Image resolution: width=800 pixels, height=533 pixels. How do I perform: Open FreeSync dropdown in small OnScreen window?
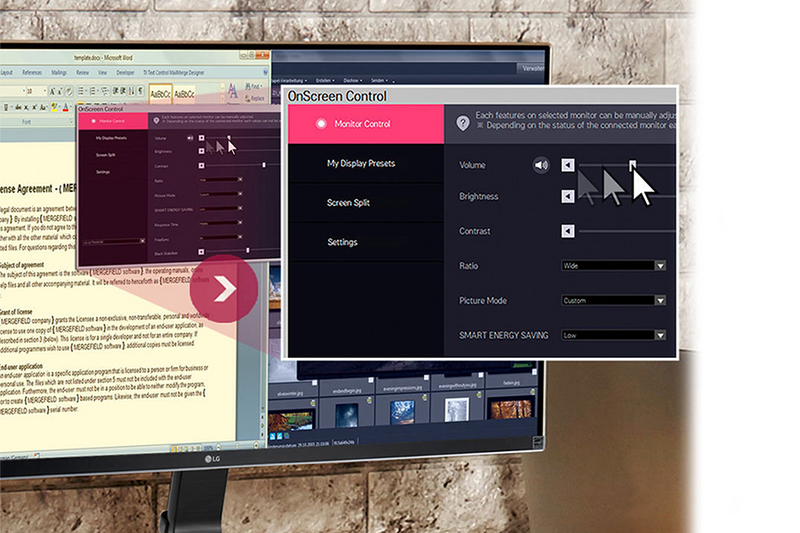(x=220, y=237)
